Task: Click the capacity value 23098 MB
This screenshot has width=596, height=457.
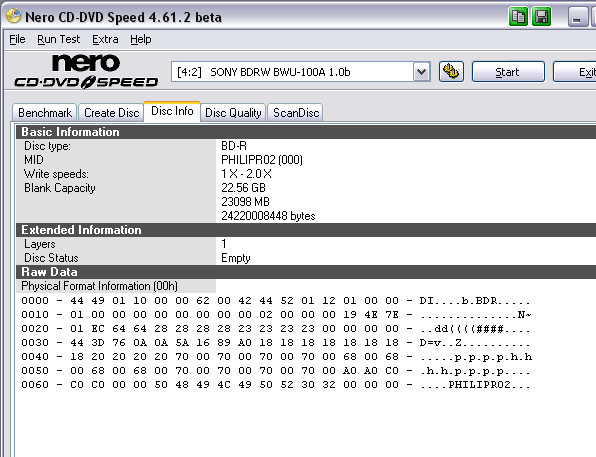Action: (246, 202)
